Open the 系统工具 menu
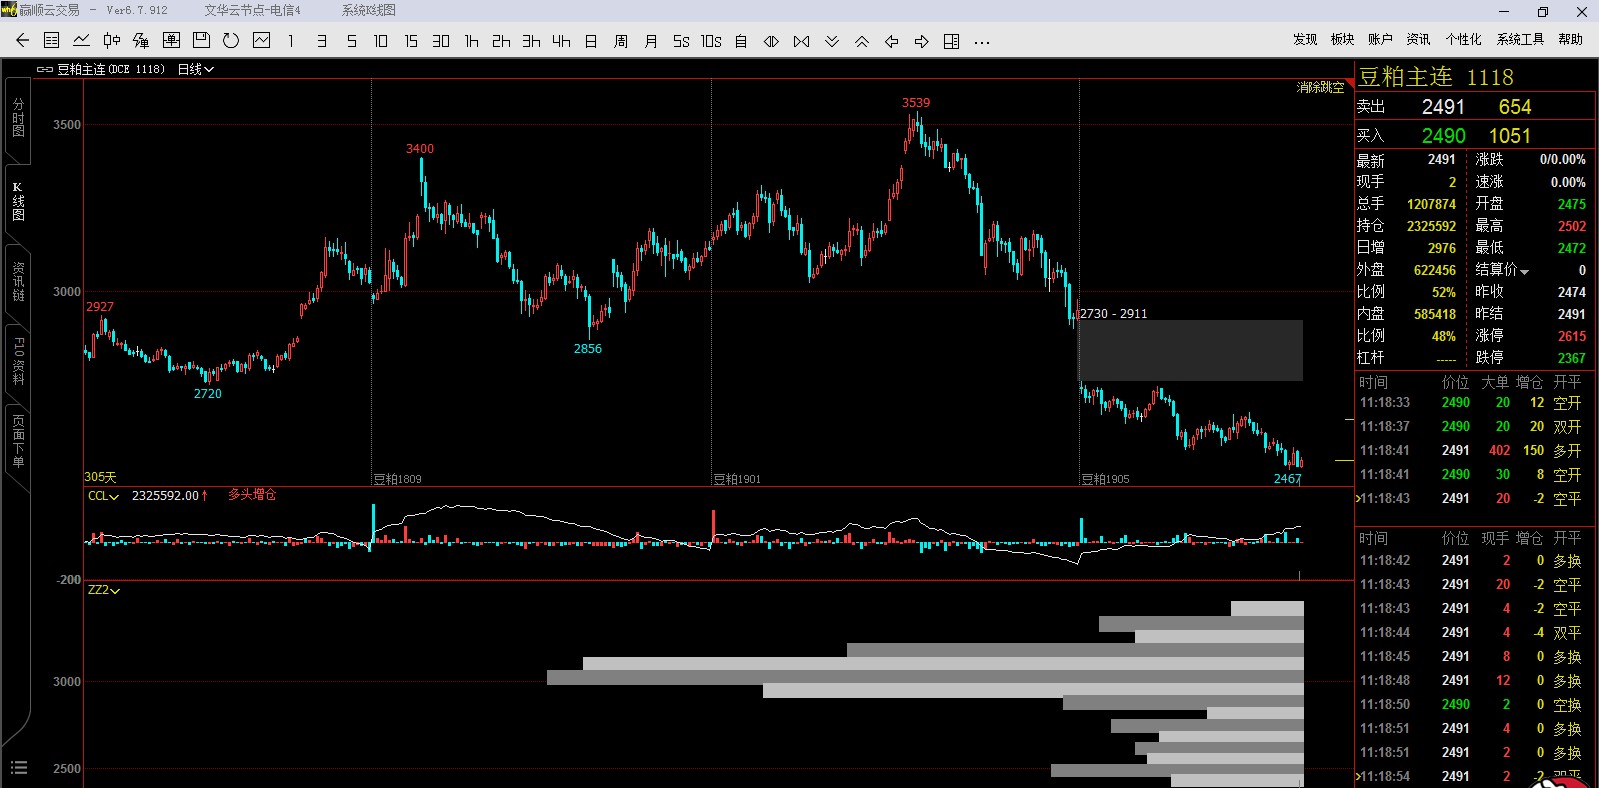 [x=1520, y=39]
